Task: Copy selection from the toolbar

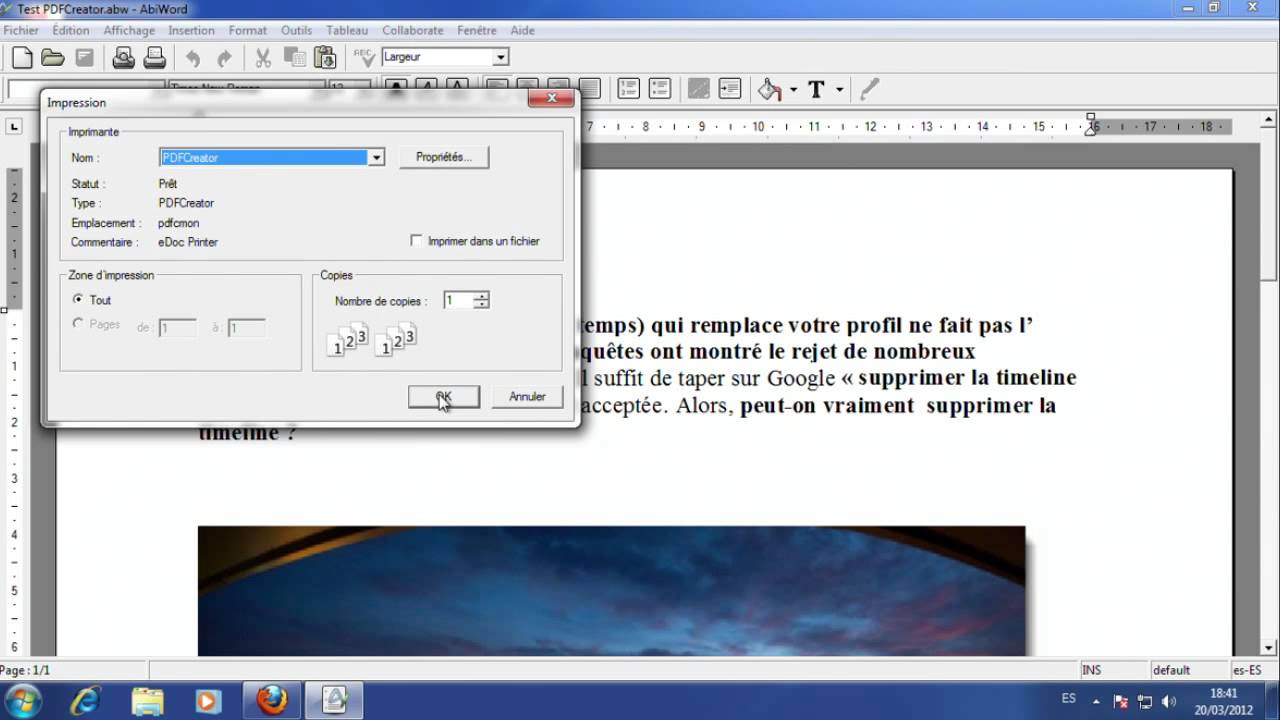Action: coord(294,58)
